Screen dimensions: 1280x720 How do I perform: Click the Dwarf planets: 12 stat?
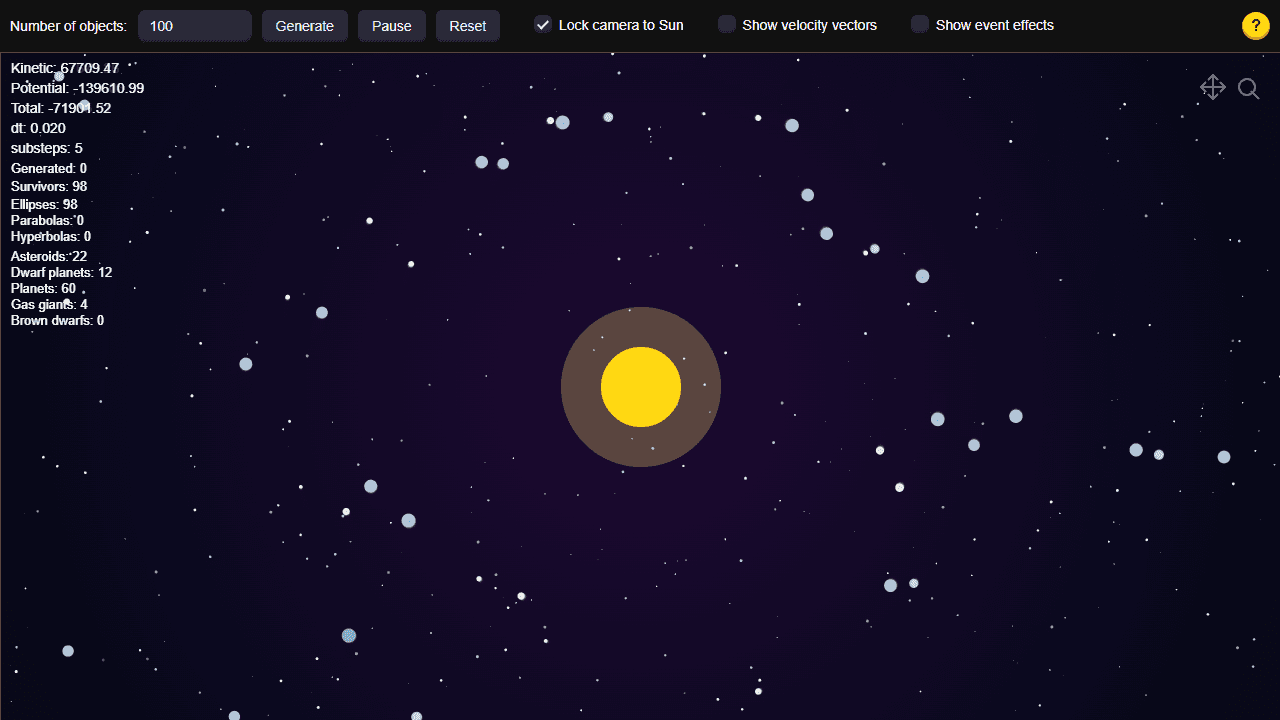(x=61, y=272)
